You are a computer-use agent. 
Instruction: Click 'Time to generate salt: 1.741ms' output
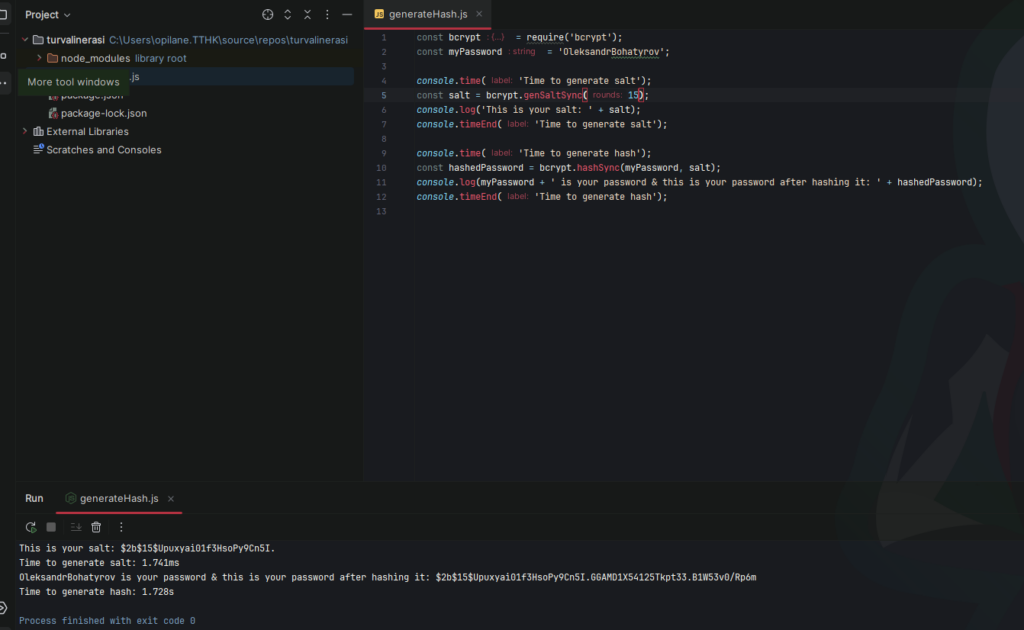click(99, 563)
